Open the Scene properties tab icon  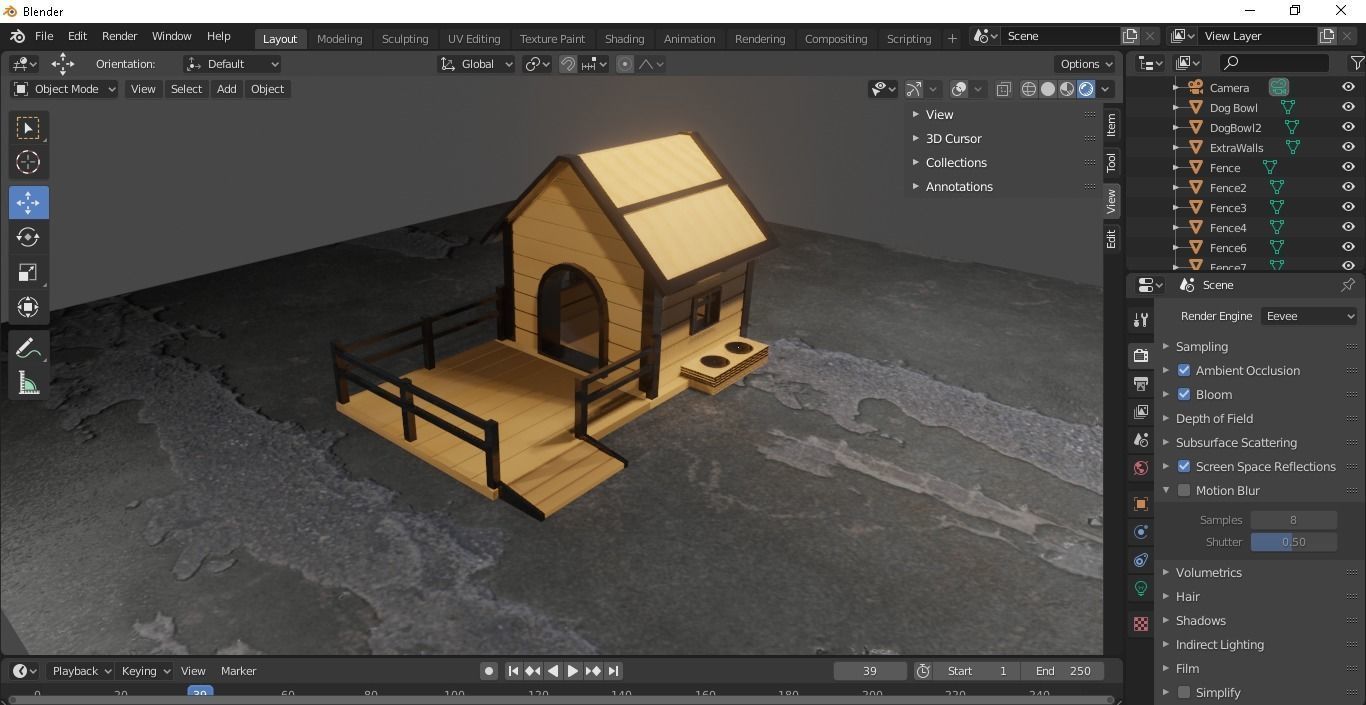point(1140,439)
